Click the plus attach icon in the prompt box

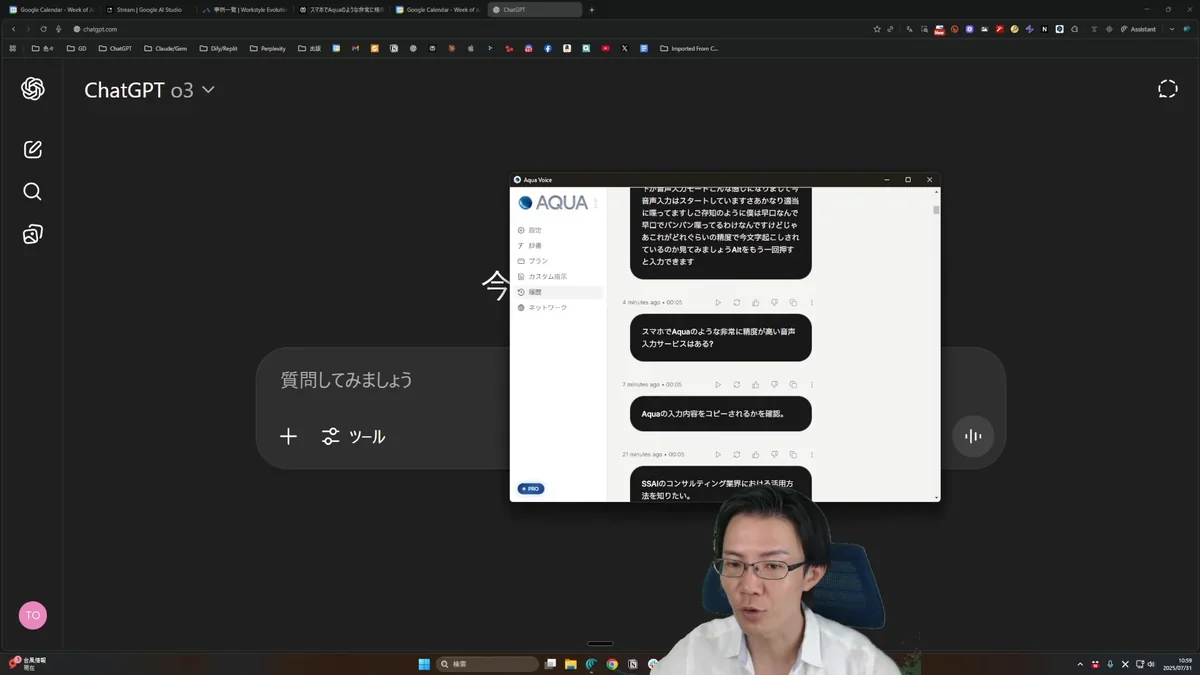288,436
